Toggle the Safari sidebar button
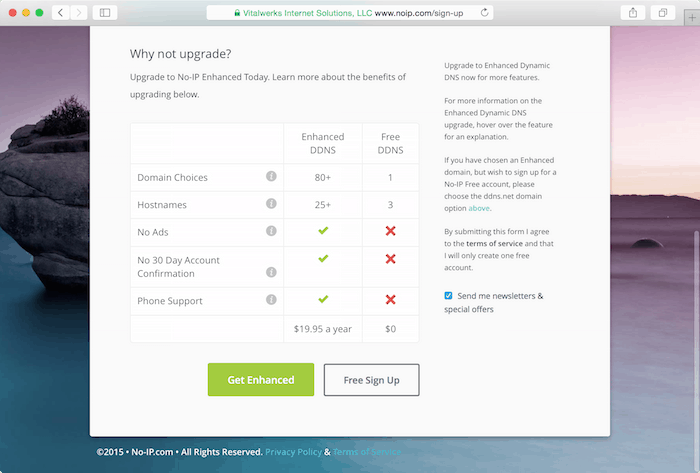 [x=105, y=12]
